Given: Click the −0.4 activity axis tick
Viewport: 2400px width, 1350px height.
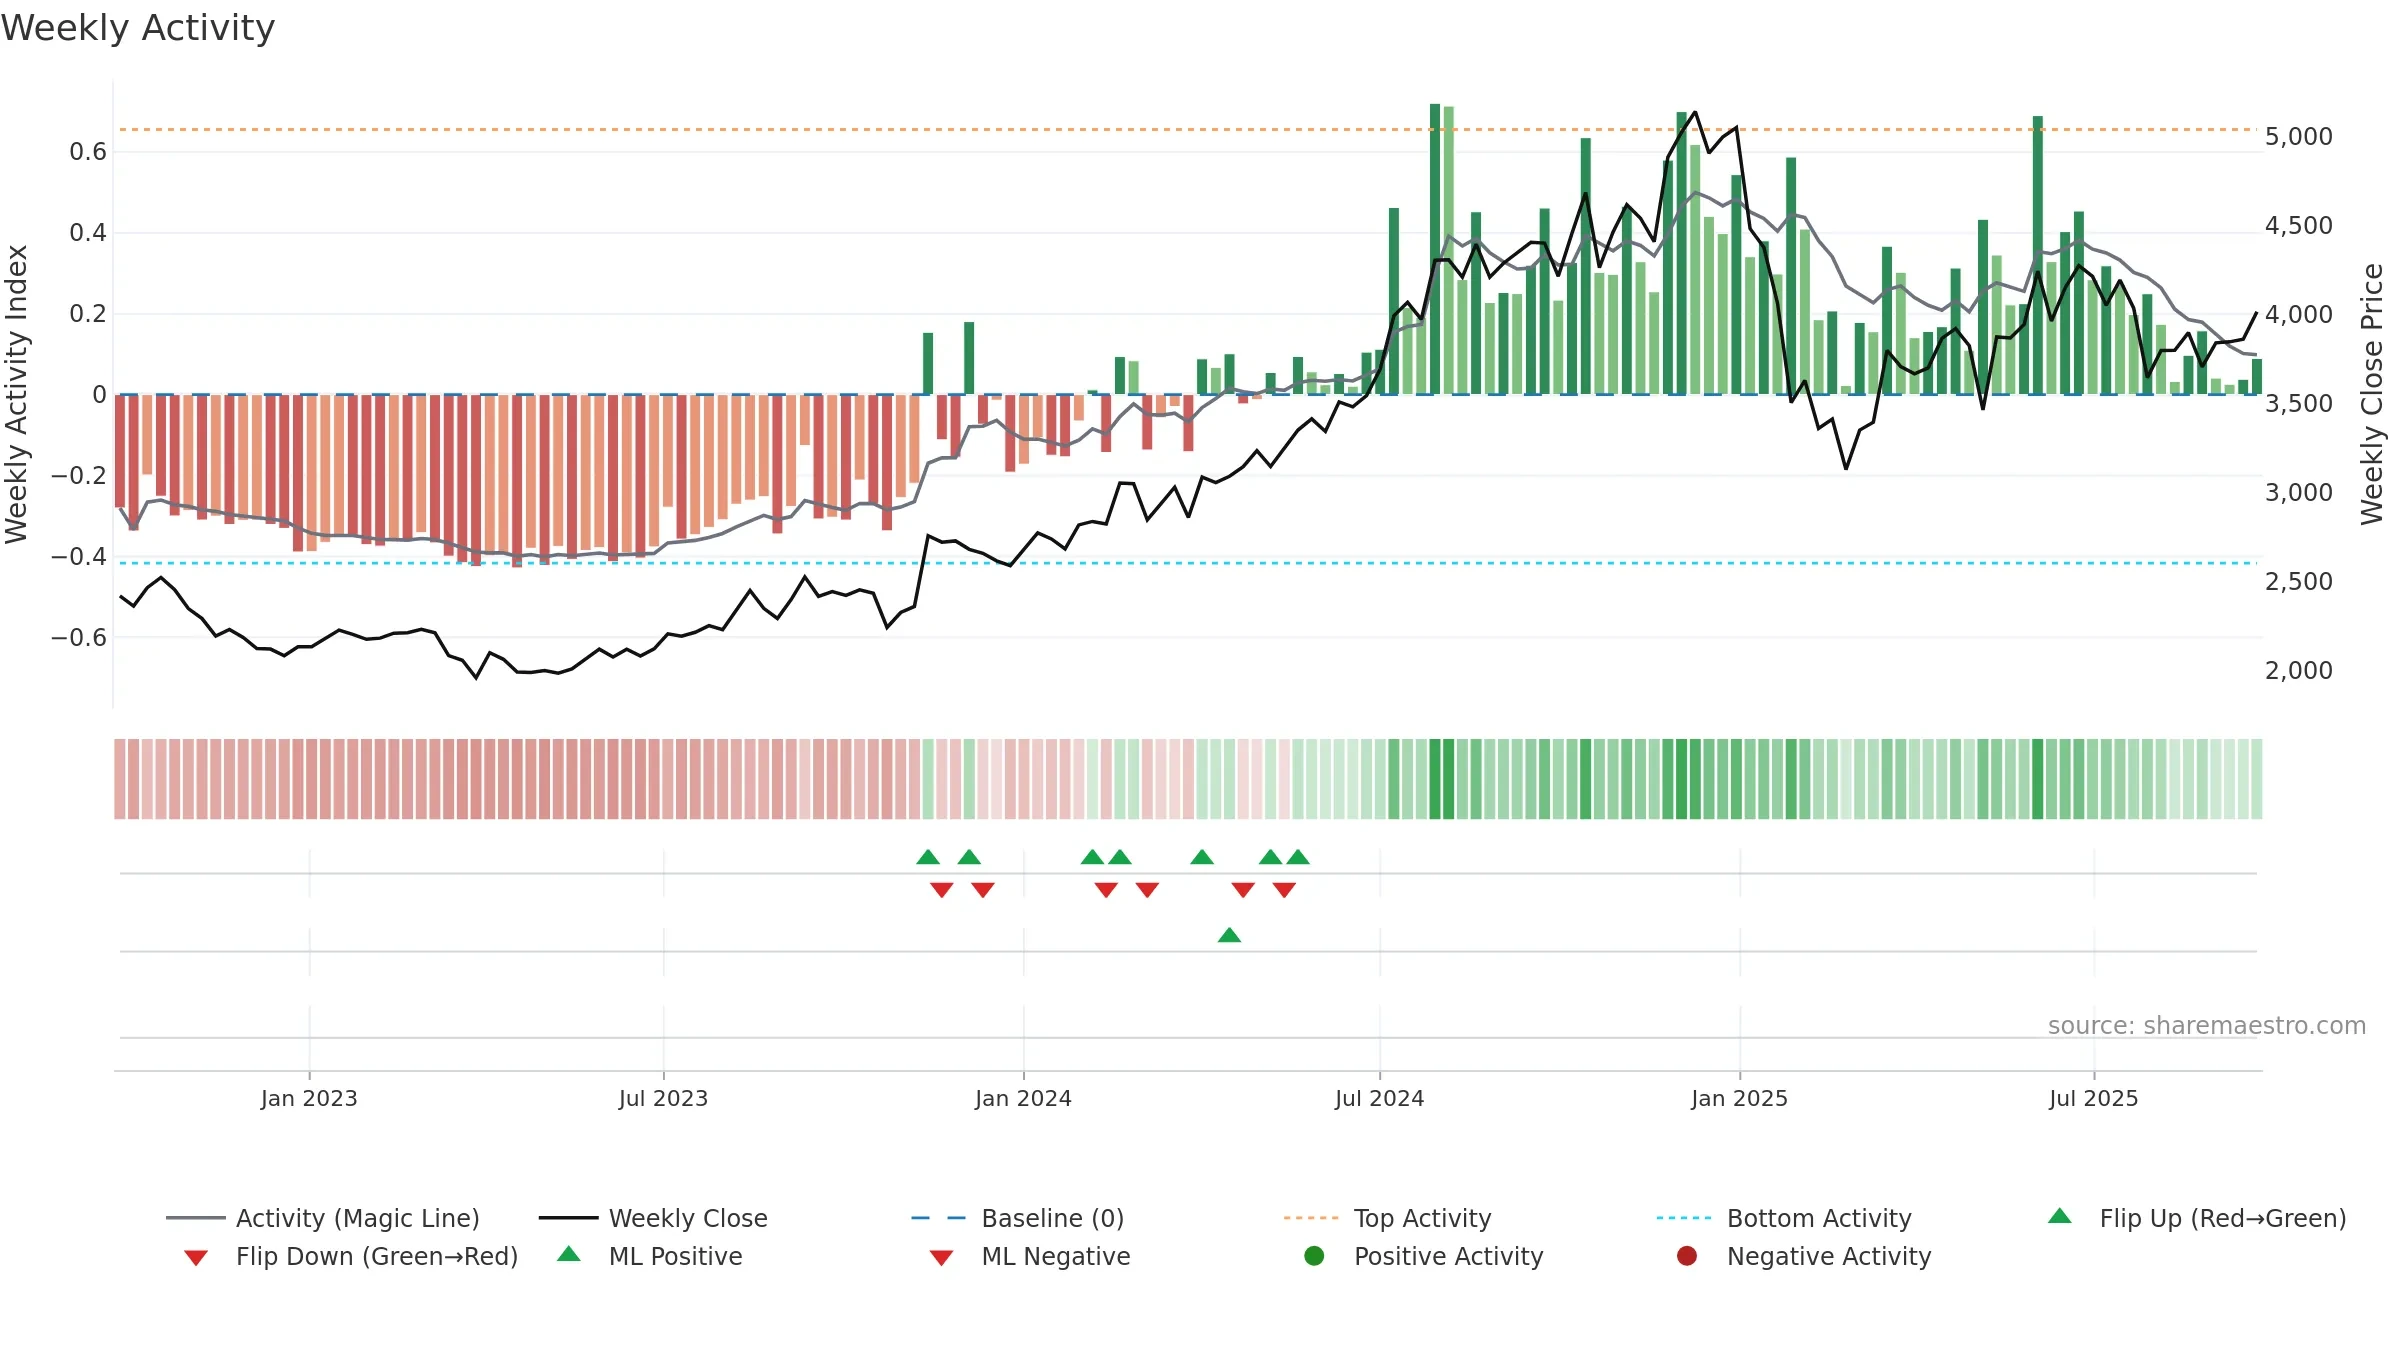Looking at the screenshot, I should (x=79, y=557).
